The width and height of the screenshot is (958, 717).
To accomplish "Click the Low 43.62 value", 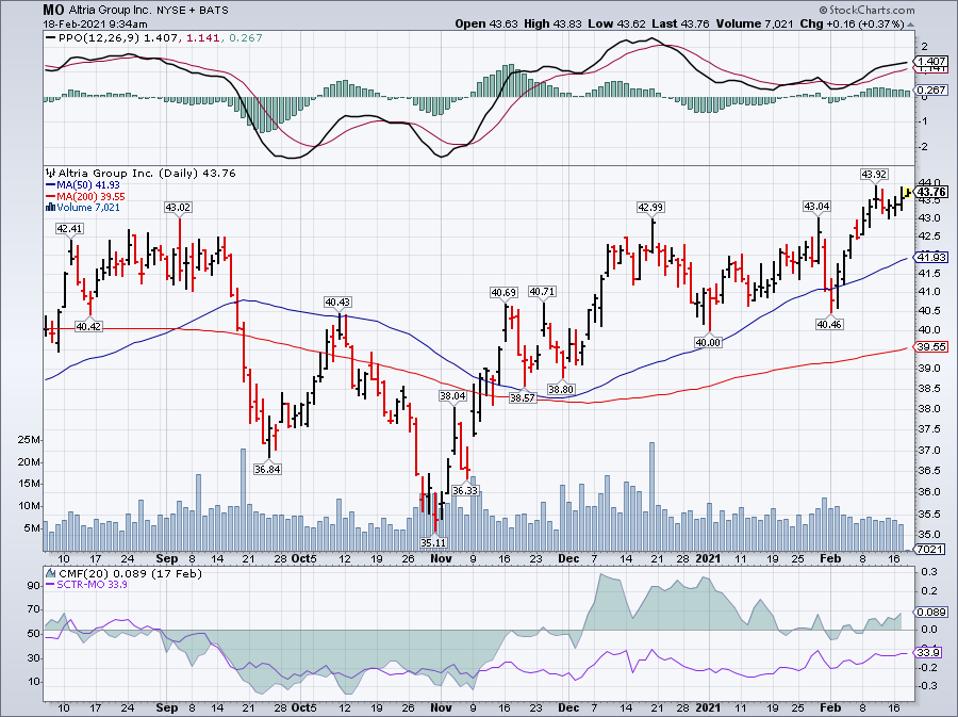I will point(616,24).
